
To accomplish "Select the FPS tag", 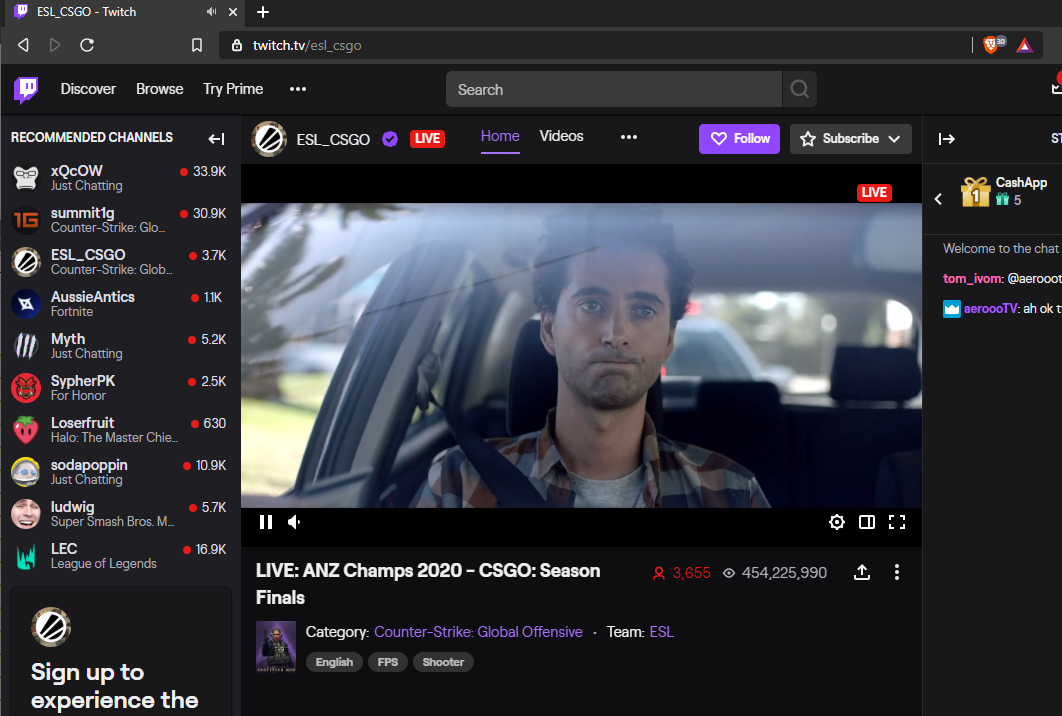I will coord(387,662).
